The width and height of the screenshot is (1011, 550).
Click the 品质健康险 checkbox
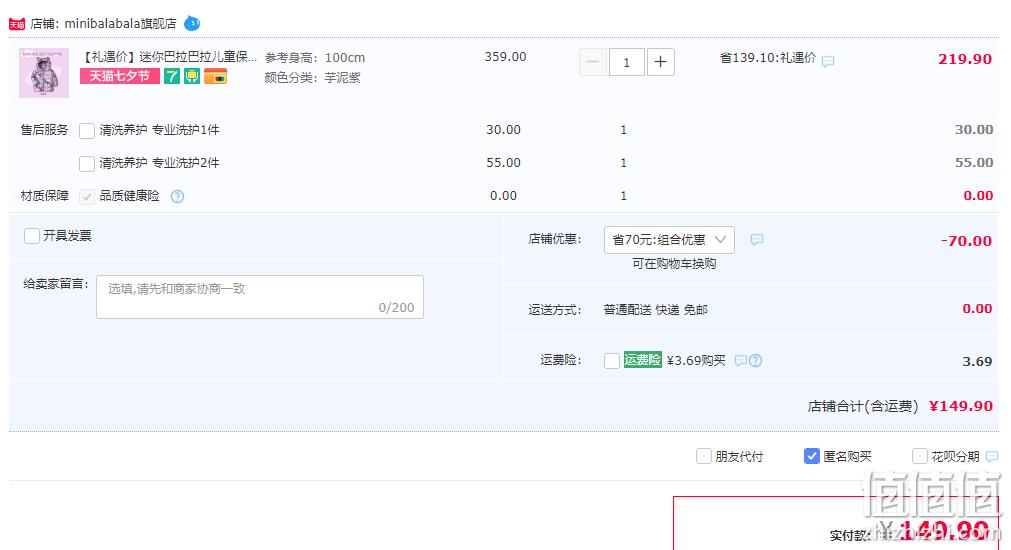point(87,197)
